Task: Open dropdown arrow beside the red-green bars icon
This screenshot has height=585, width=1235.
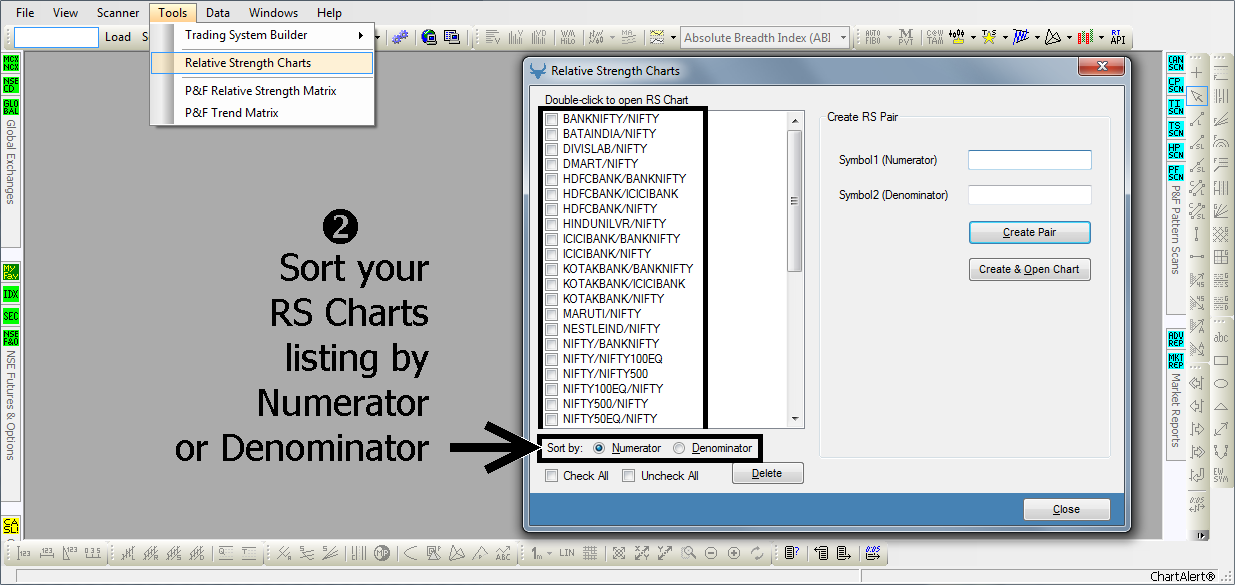Action: (1101, 38)
